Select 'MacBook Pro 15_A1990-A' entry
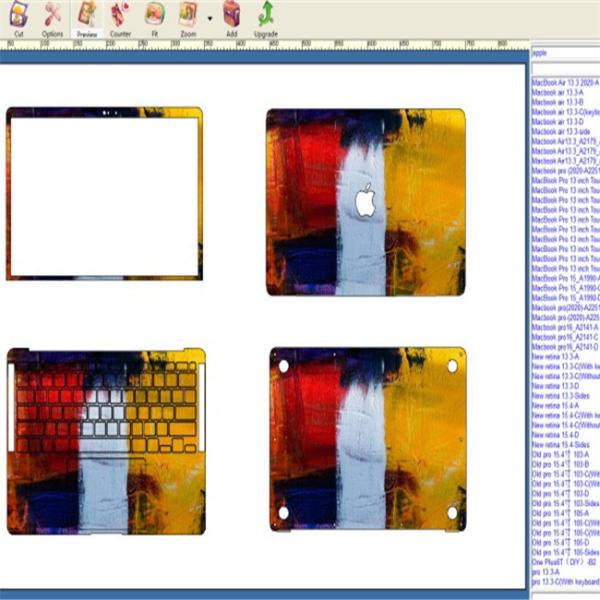This screenshot has width=600, height=600. (565, 278)
